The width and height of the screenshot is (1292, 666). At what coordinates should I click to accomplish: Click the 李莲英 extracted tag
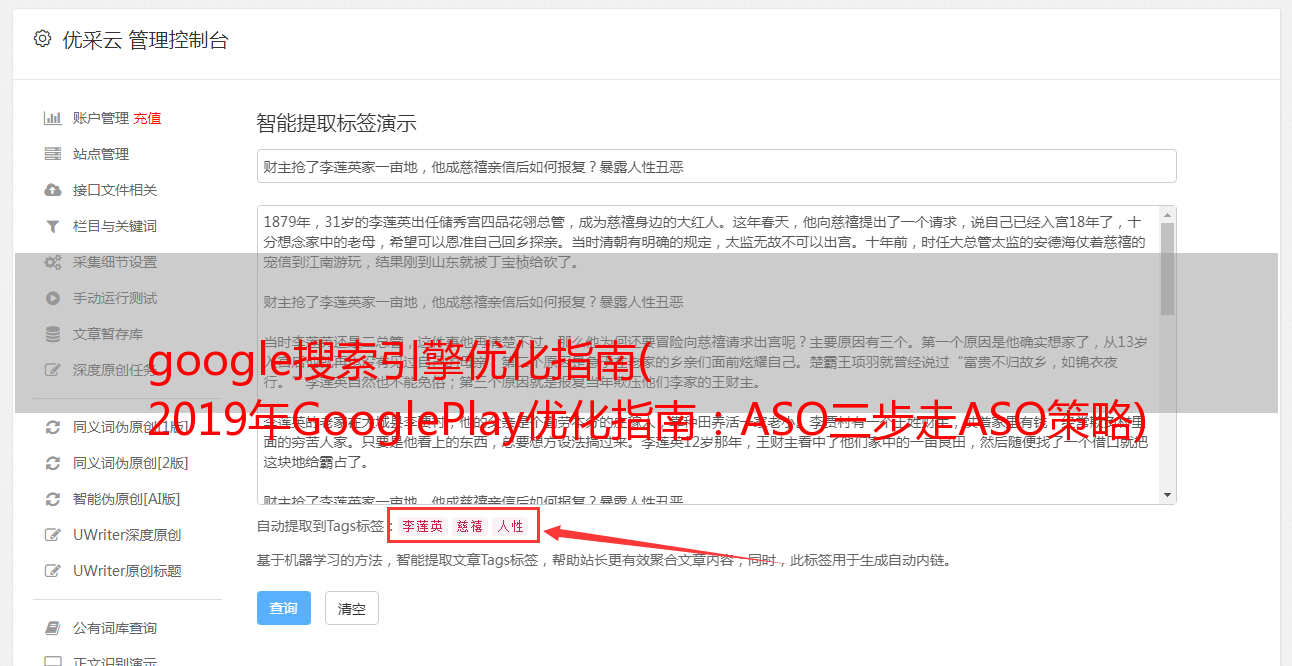click(x=423, y=526)
